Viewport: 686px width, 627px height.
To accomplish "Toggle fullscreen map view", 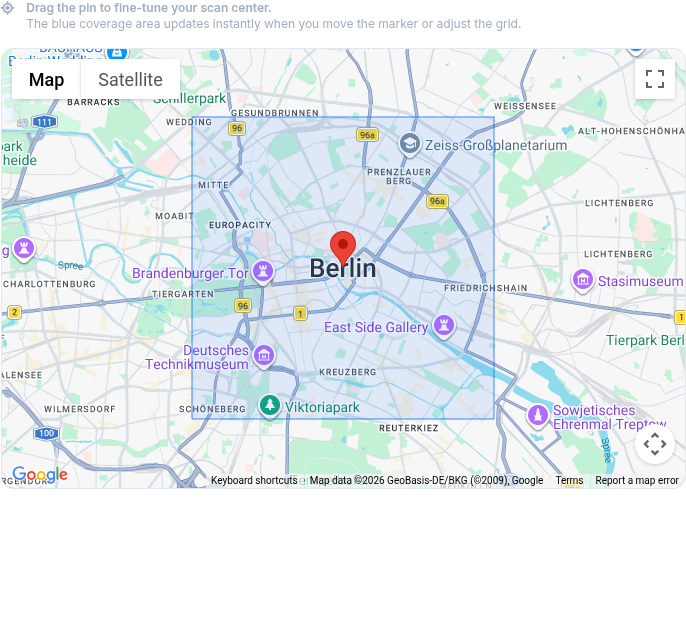I will [x=654, y=79].
